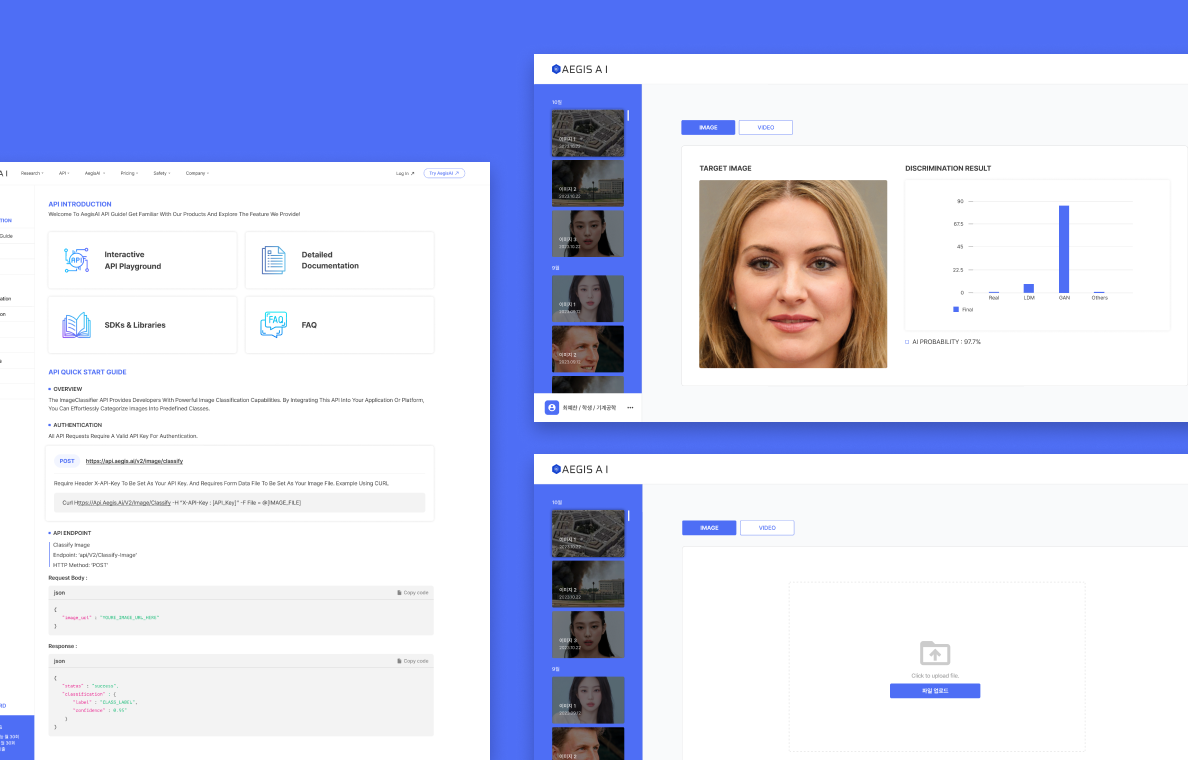The width and height of the screenshot is (1188, 760).
Task: Switch to the VIDEO tab in the results window
Action: pyautogui.click(x=765, y=128)
